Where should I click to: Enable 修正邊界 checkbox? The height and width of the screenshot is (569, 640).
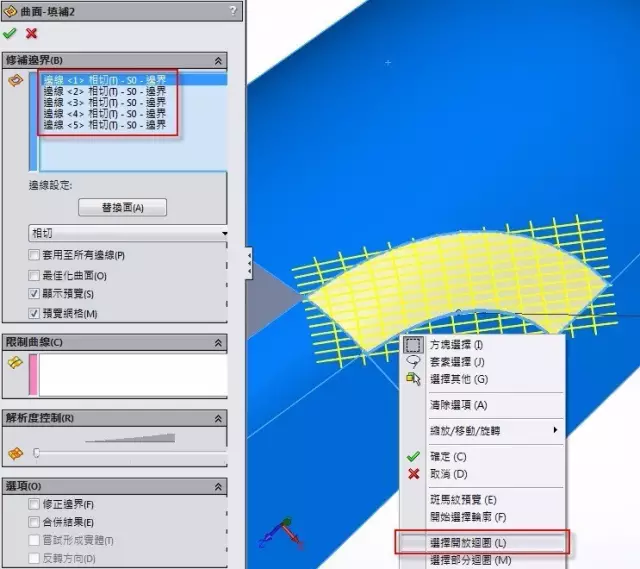click(x=34, y=504)
